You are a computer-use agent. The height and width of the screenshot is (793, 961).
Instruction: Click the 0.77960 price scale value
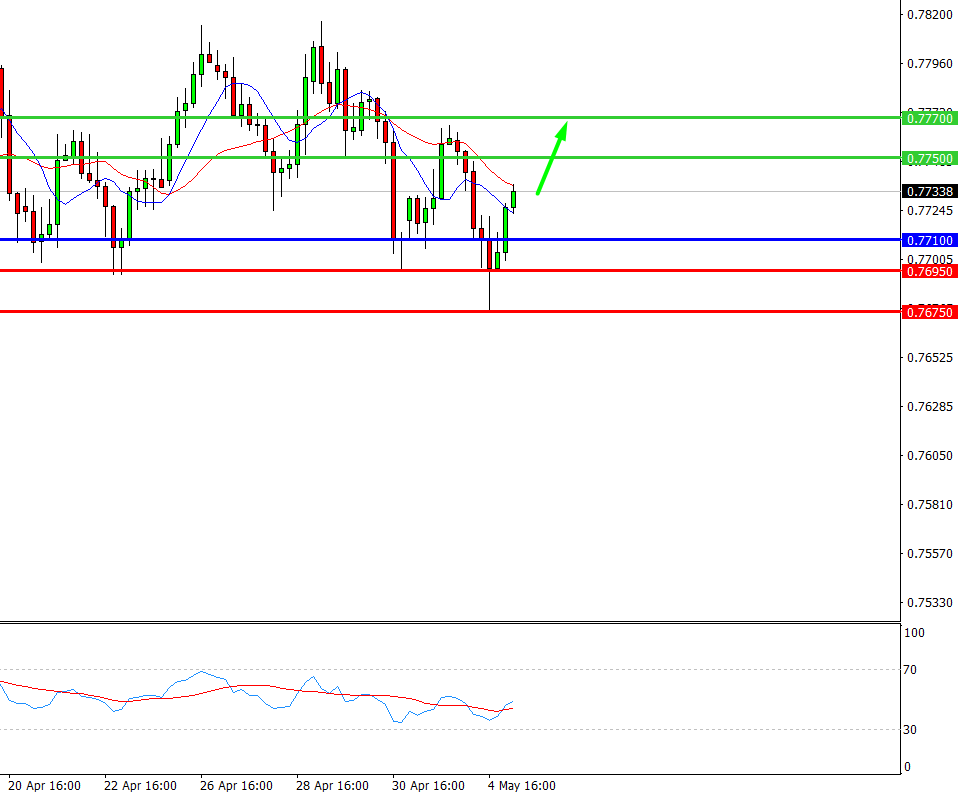[930, 64]
